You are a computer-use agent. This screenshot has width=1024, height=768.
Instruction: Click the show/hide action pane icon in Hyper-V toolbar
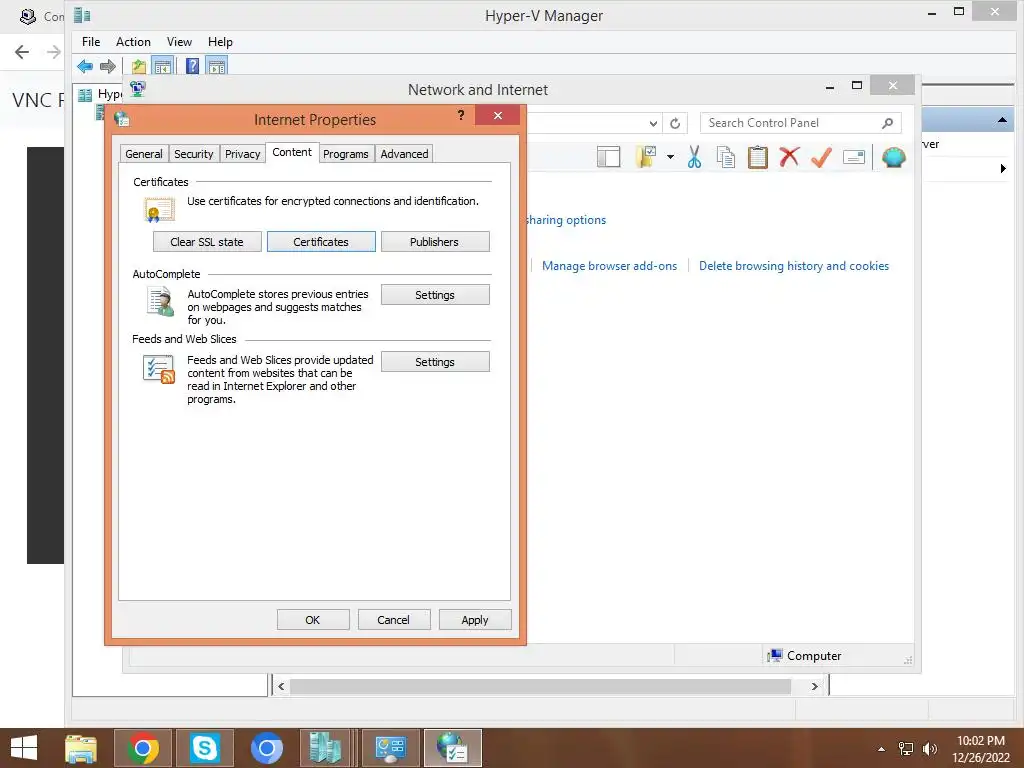click(217, 66)
